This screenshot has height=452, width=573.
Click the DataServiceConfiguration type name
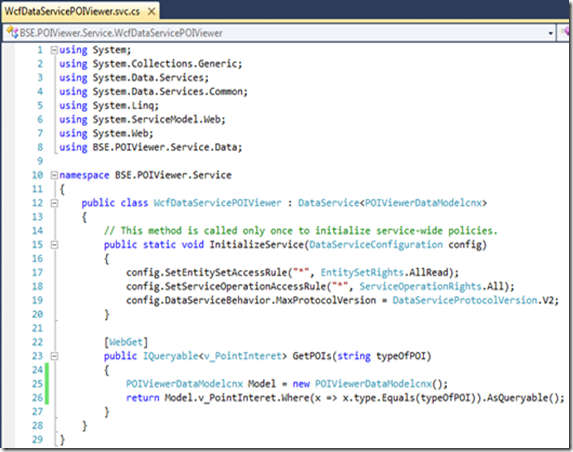tap(376, 244)
